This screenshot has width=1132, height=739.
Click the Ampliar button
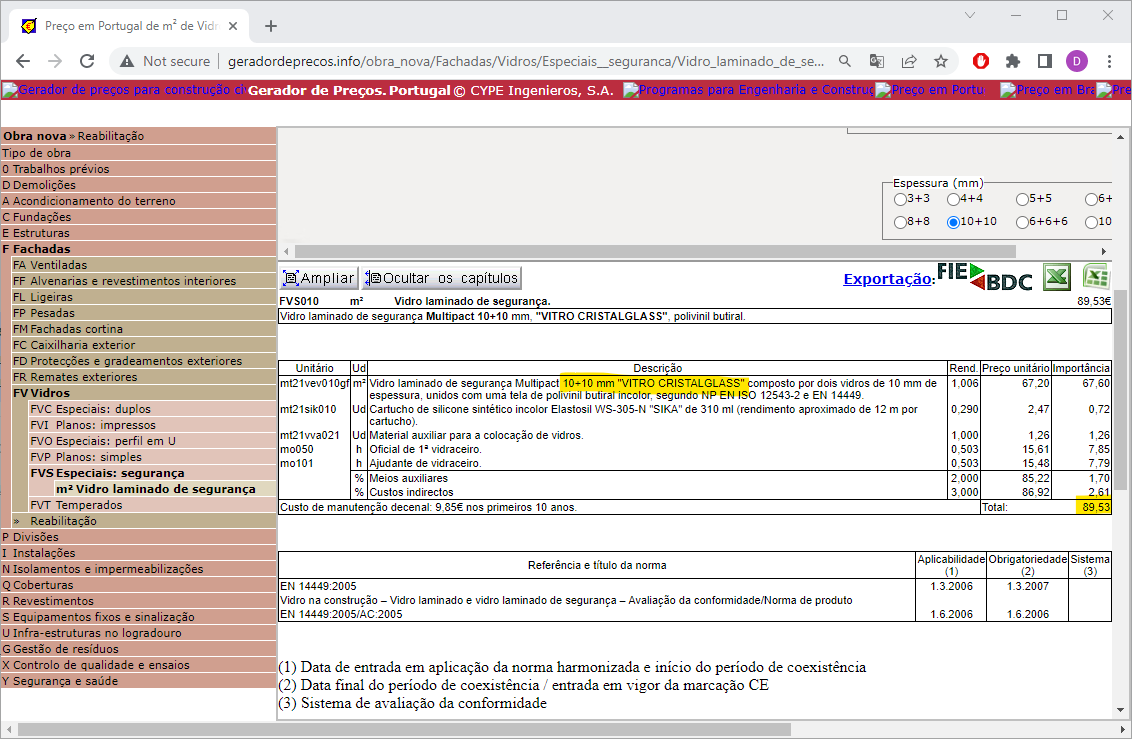click(318, 278)
